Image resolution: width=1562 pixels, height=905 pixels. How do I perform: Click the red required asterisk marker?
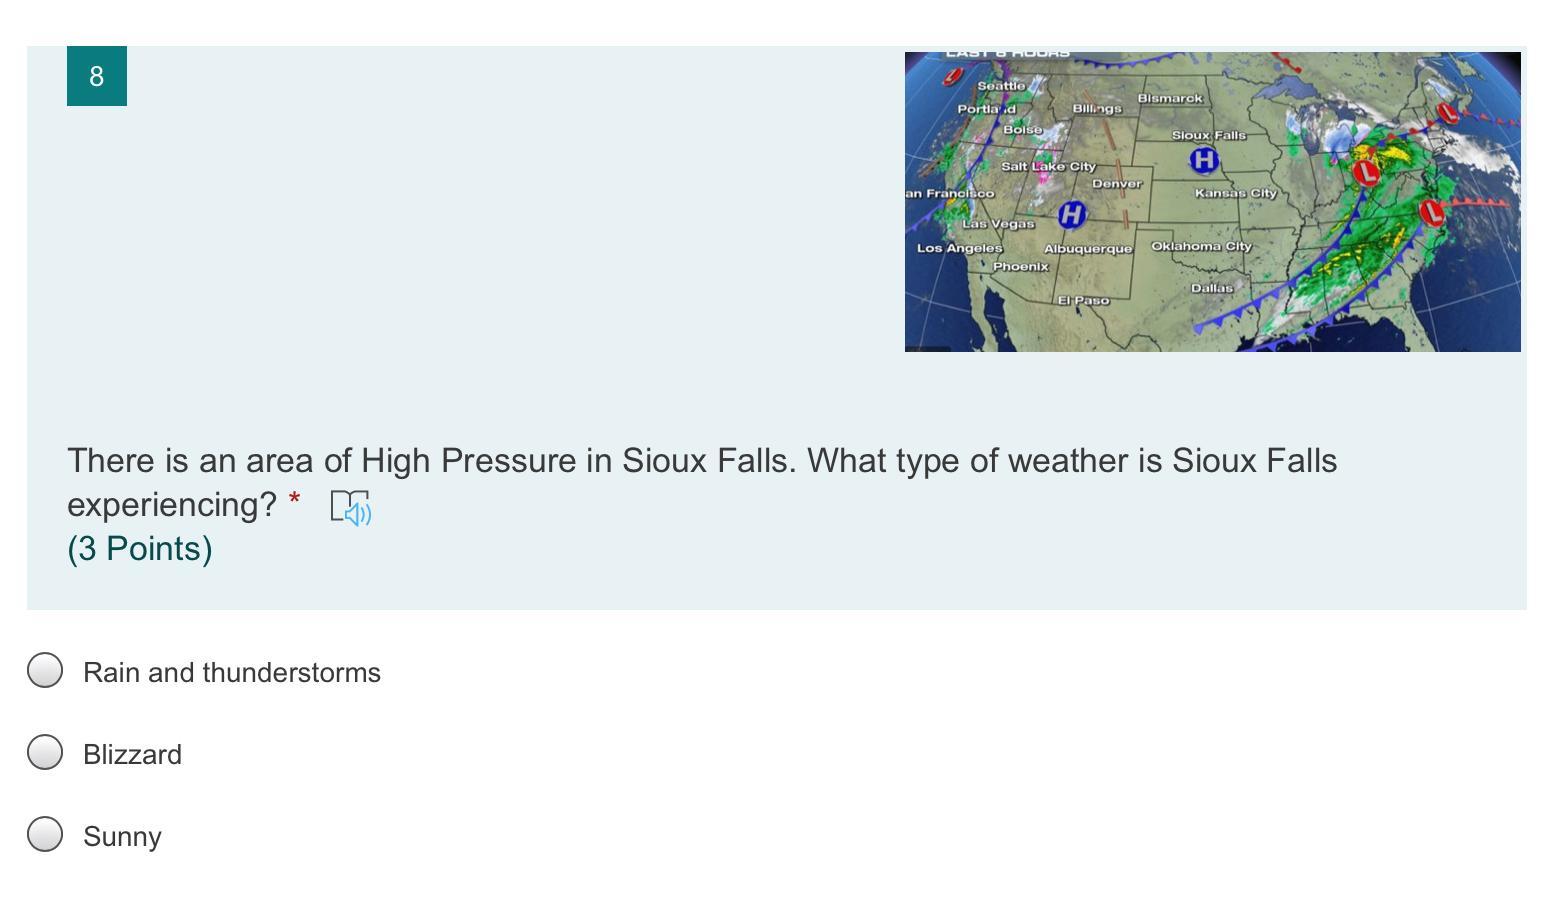294,500
